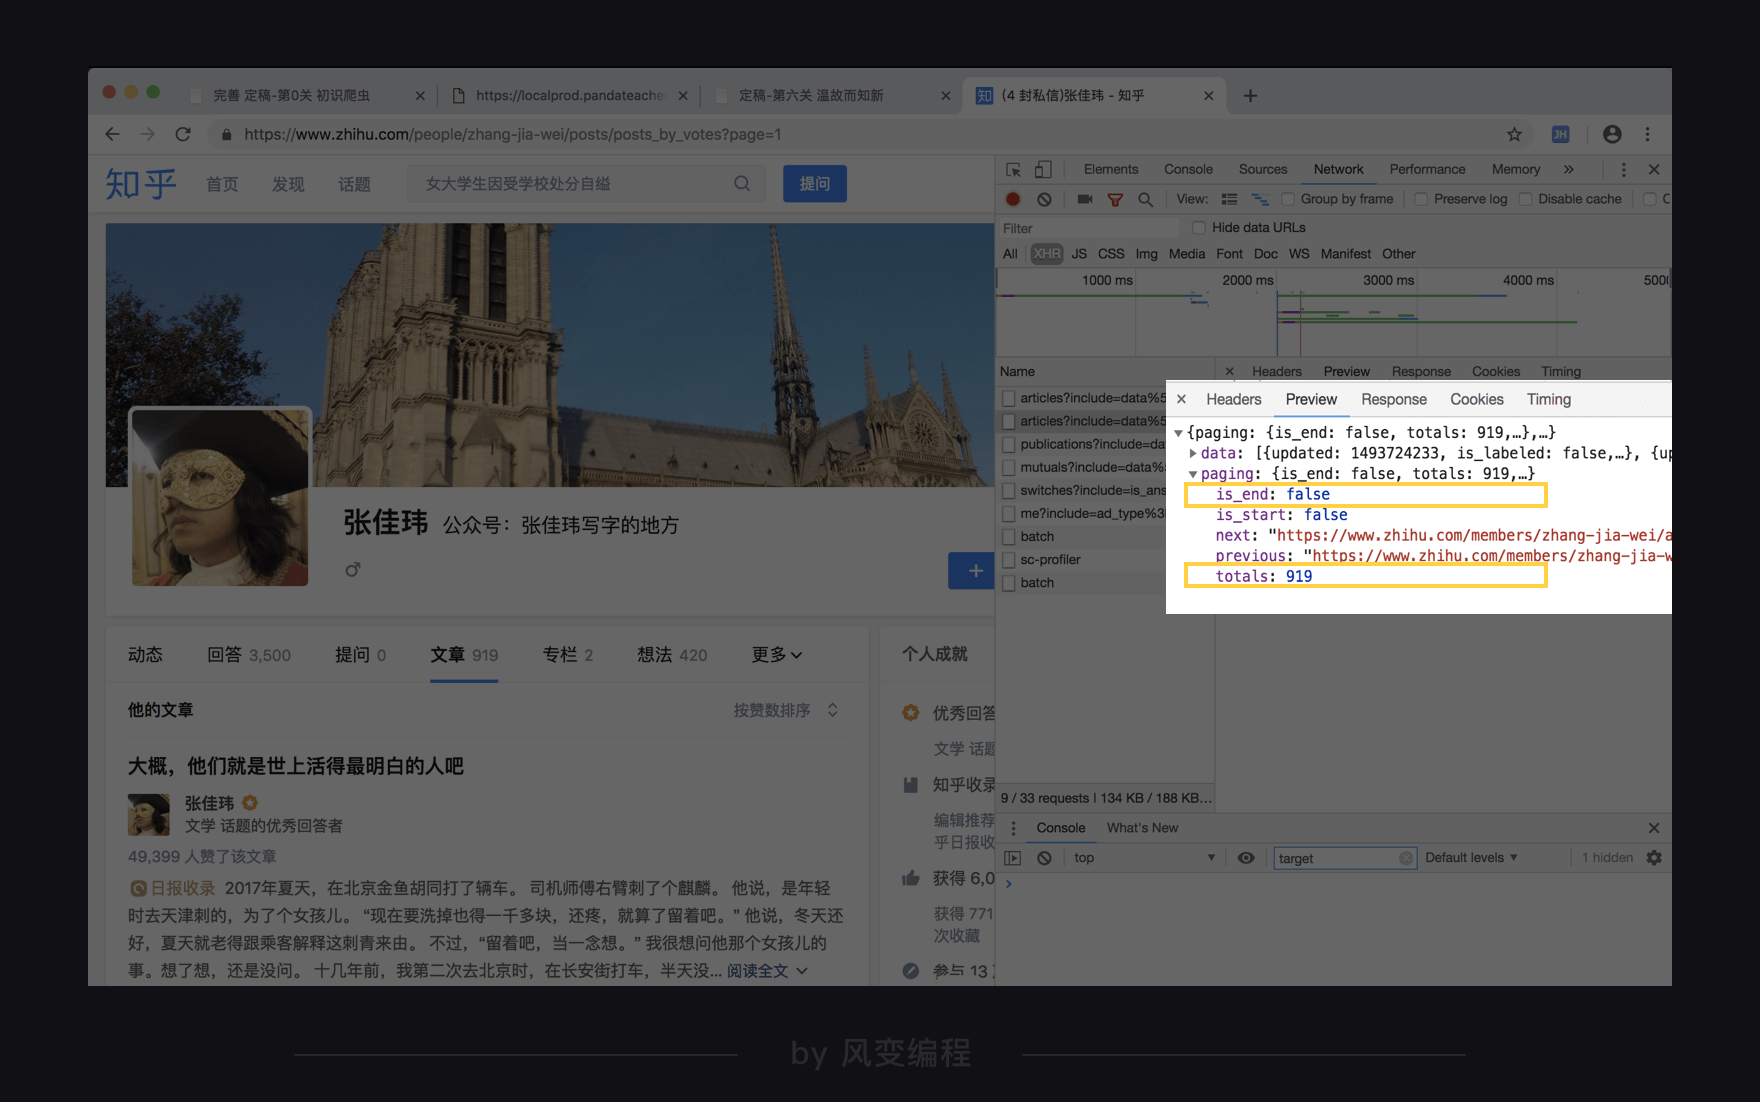The image size is (1760, 1102).
Task: Enable the Disable cache checkbox
Action: pos(1525,199)
